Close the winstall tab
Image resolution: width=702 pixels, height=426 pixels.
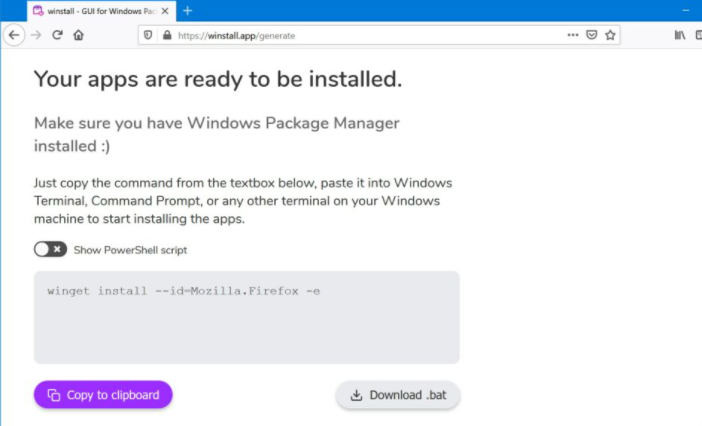point(165,11)
